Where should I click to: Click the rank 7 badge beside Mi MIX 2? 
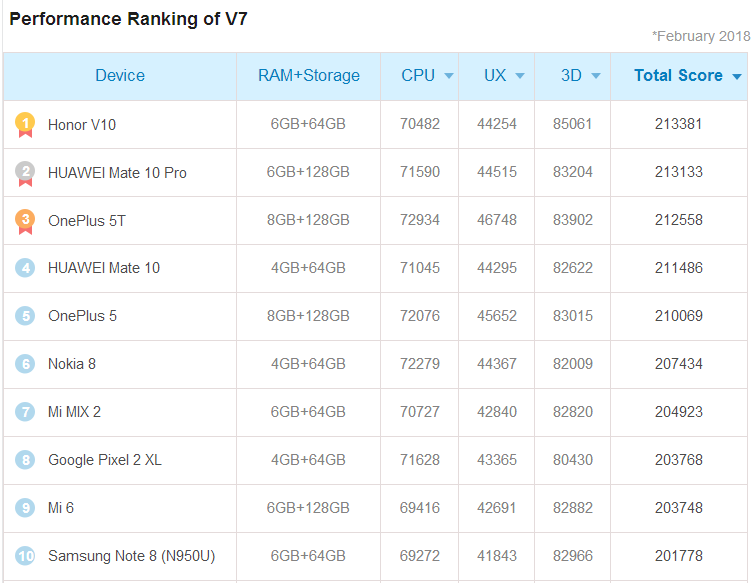pos(25,412)
